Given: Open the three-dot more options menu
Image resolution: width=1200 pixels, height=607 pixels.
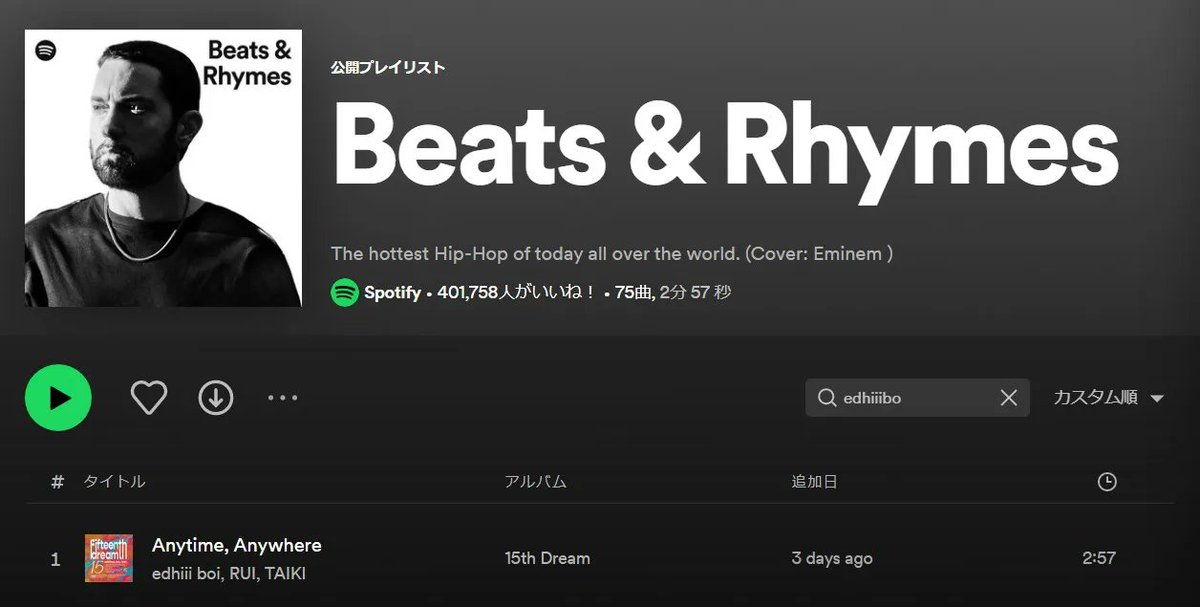Looking at the screenshot, I should pyautogui.click(x=283, y=398).
